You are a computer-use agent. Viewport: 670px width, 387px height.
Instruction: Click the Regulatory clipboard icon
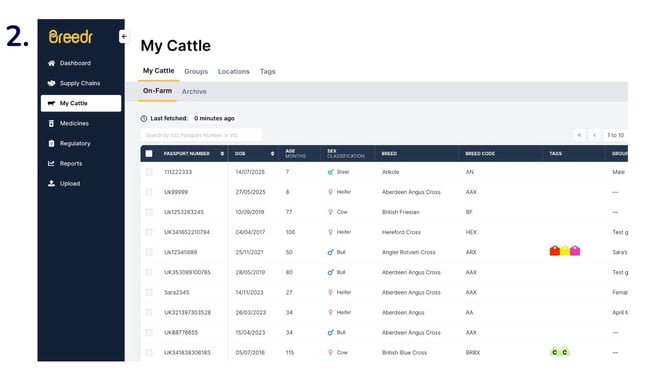pyautogui.click(x=51, y=144)
